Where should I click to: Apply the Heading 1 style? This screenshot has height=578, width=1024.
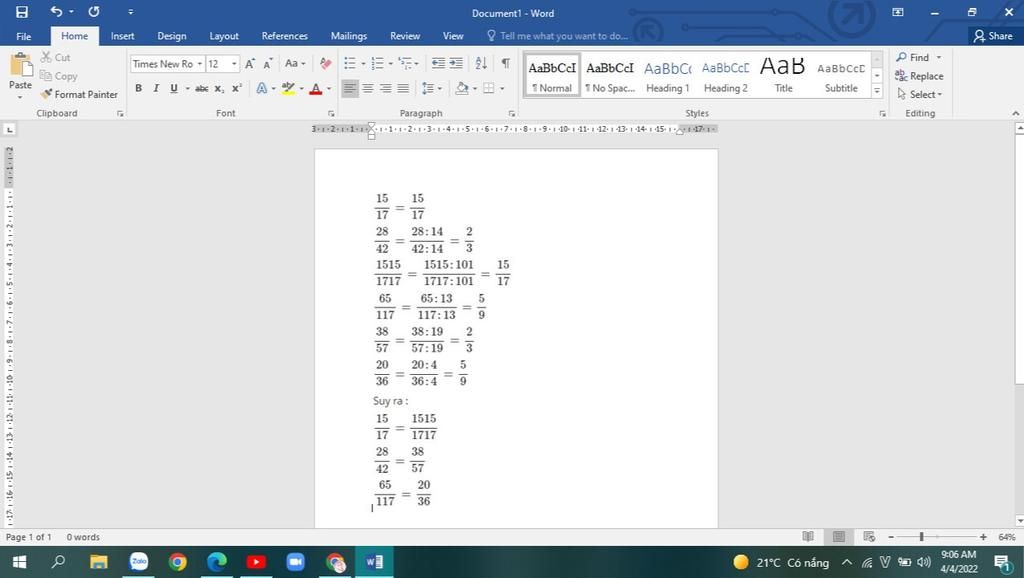click(x=667, y=76)
